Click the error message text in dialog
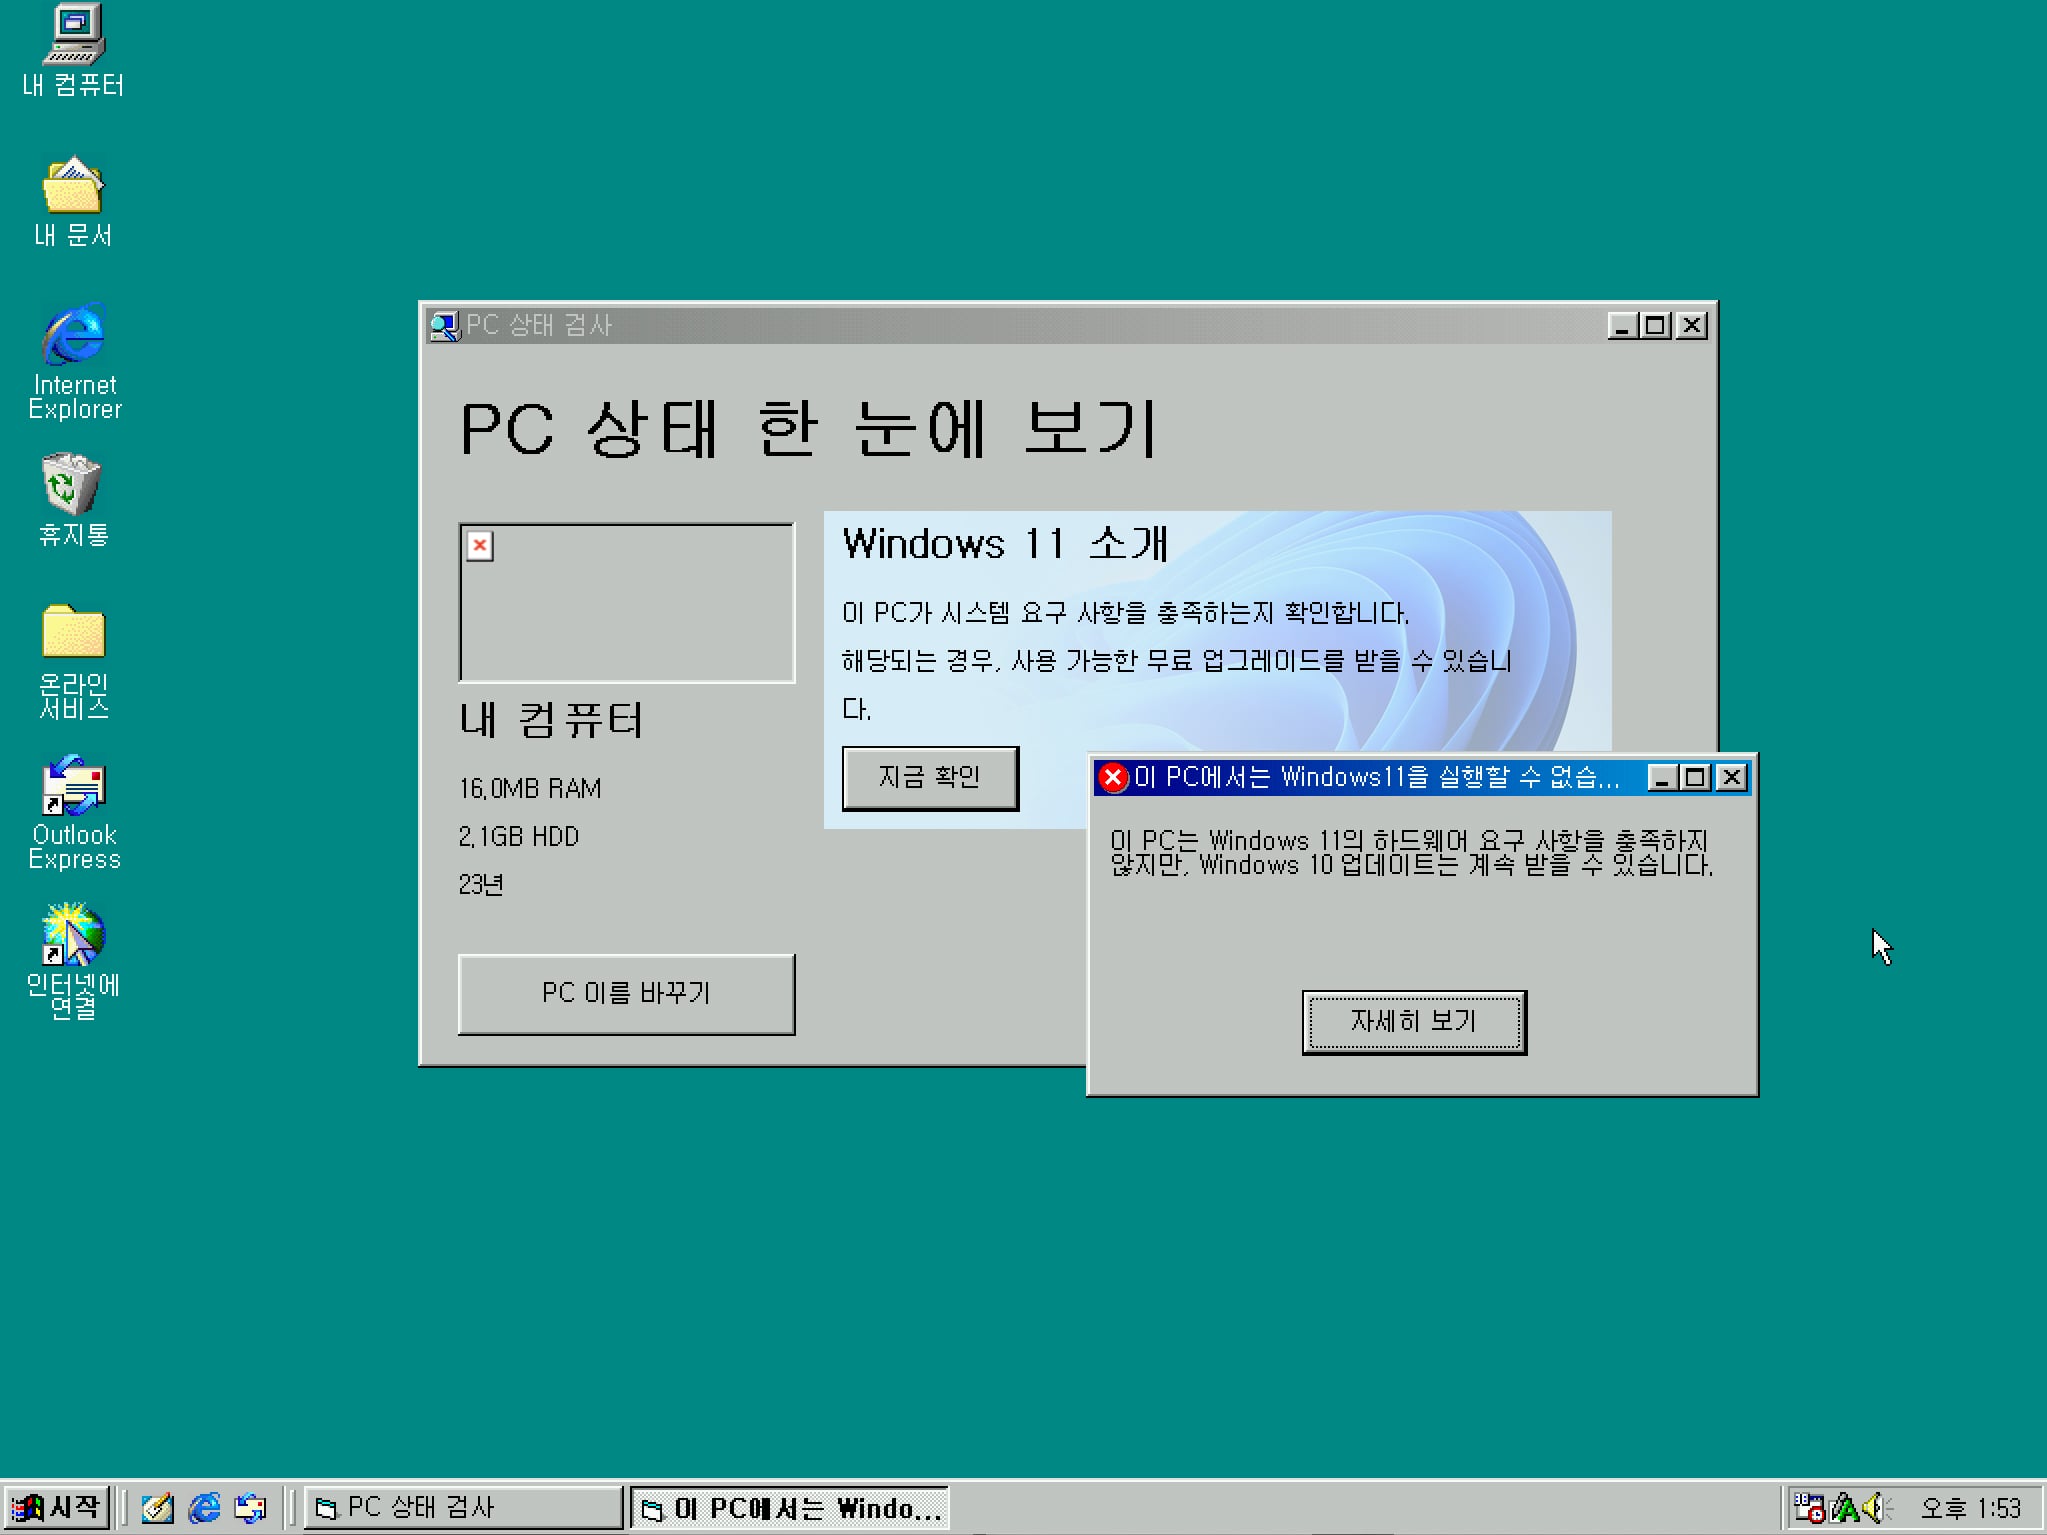Viewport: 2047px width, 1535px height. pyautogui.click(x=1411, y=853)
